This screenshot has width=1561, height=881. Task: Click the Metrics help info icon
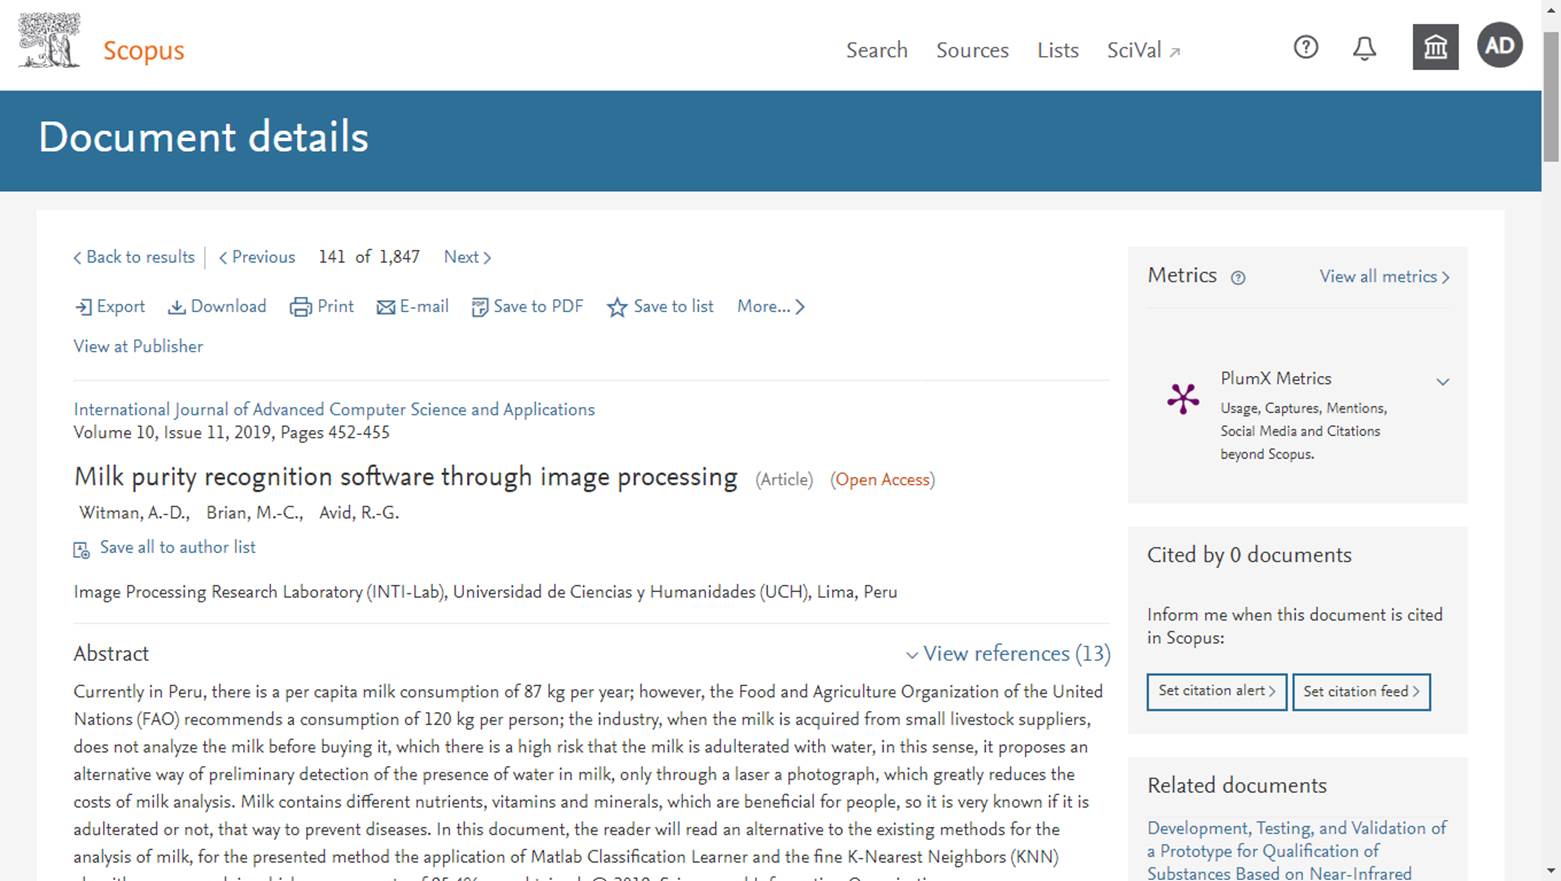point(1238,278)
